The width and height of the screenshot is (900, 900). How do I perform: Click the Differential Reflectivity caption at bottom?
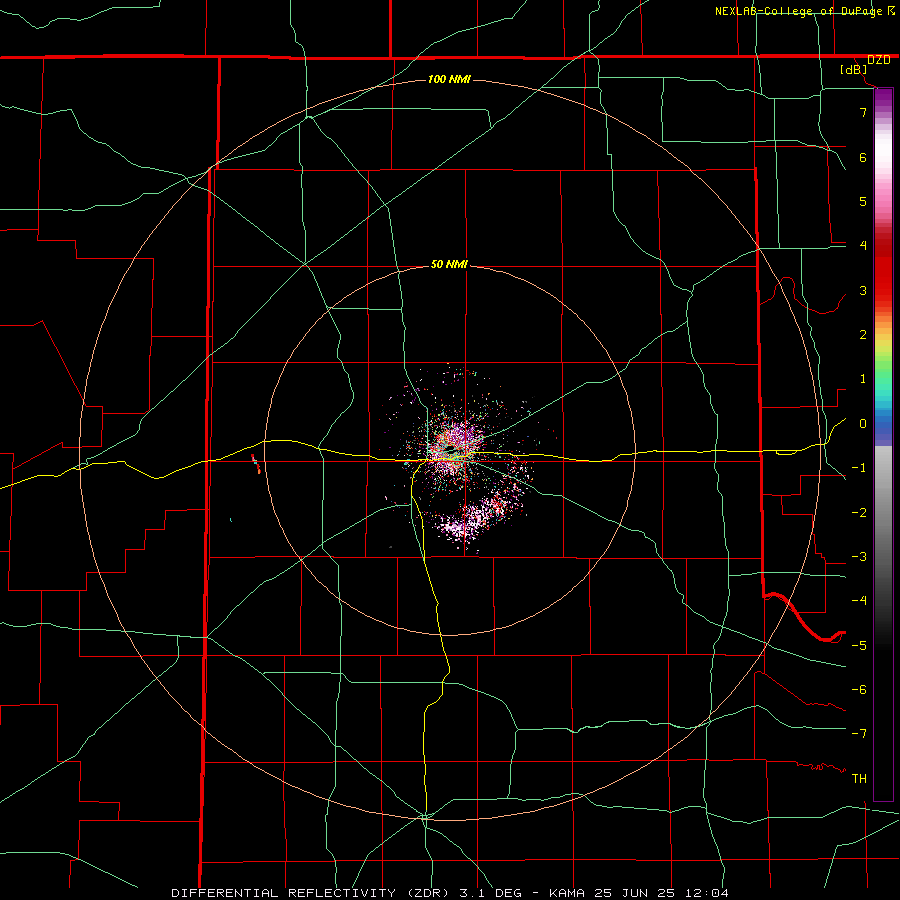[x=449, y=893]
